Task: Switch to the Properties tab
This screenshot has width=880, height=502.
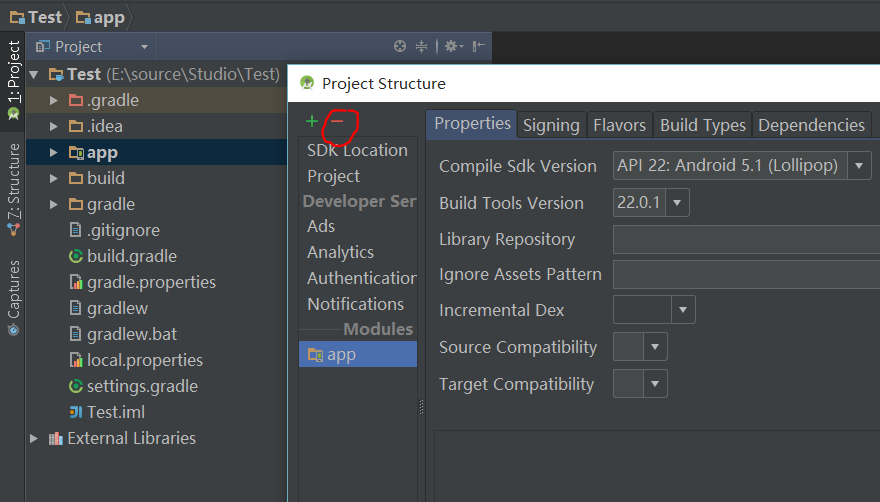Action: tap(472, 124)
